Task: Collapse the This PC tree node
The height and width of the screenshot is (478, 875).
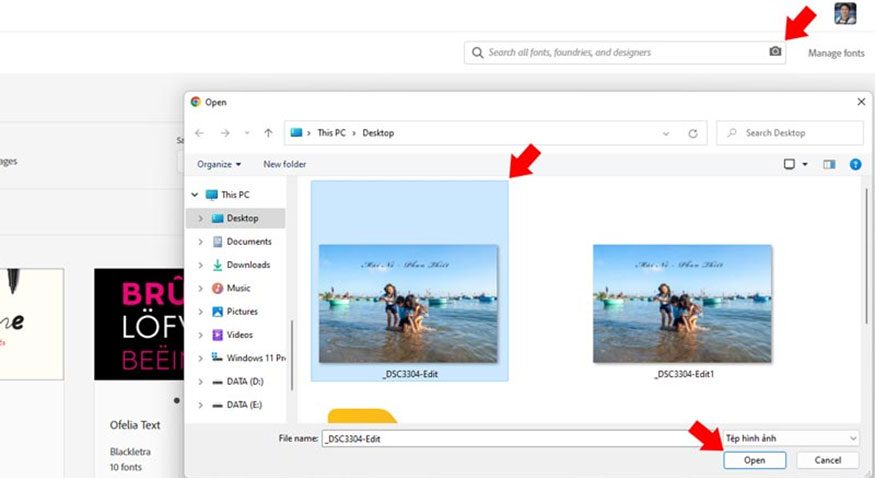Action: click(195, 195)
